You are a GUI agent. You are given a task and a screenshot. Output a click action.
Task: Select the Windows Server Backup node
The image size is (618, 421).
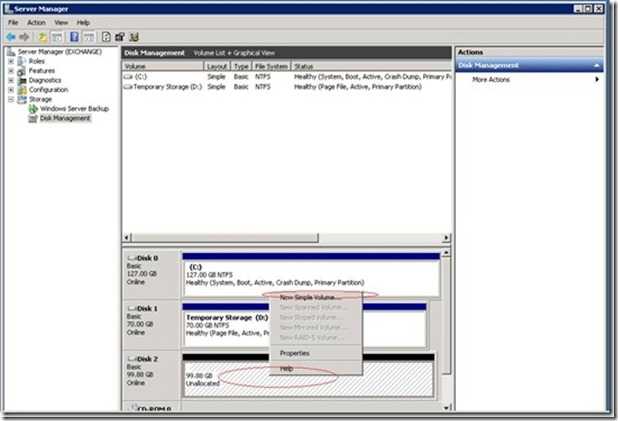(x=74, y=108)
